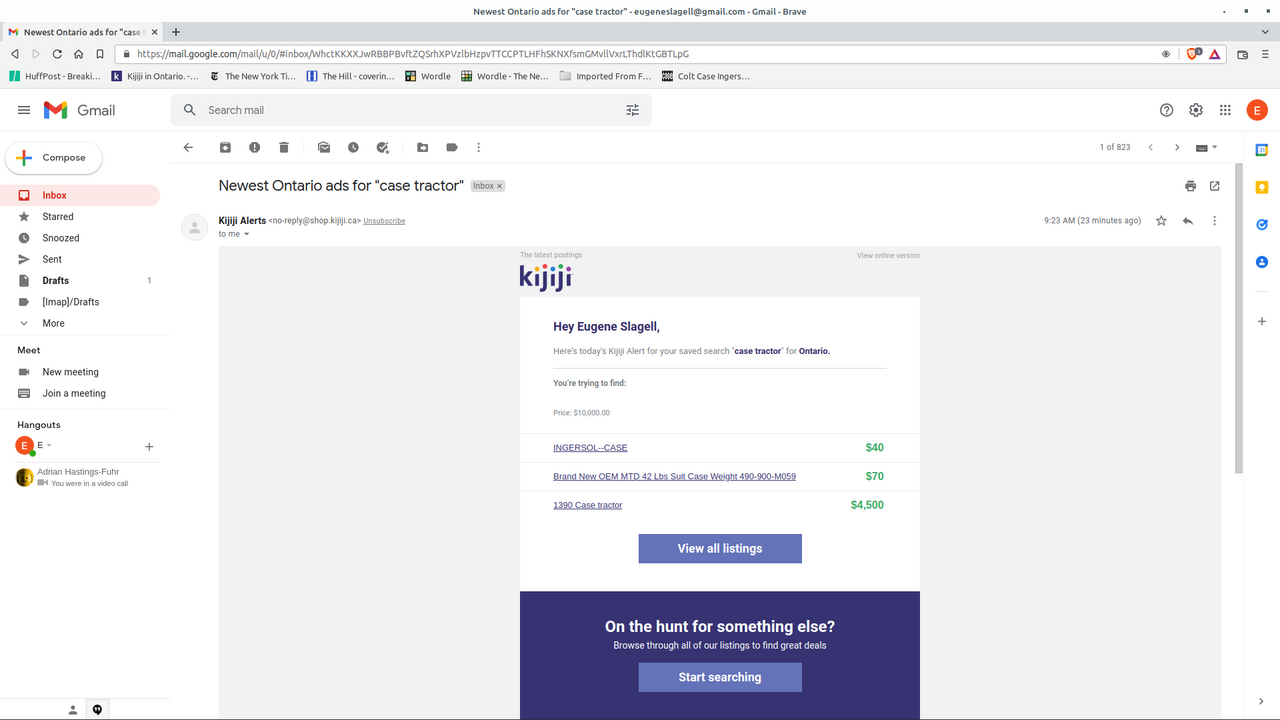Image resolution: width=1280 pixels, height=720 pixels.
Task: Remove the Inbox label from this email
Action: (x=500, y=186)
